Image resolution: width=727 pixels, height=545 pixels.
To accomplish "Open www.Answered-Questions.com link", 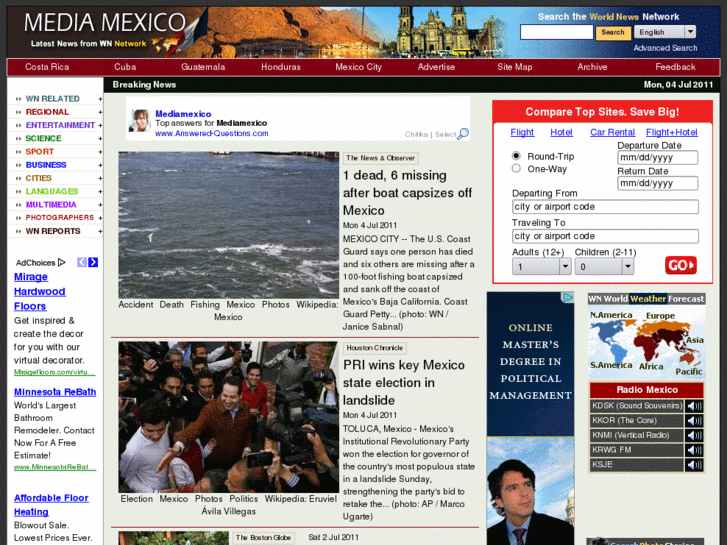I will click(x=211, y=133).
